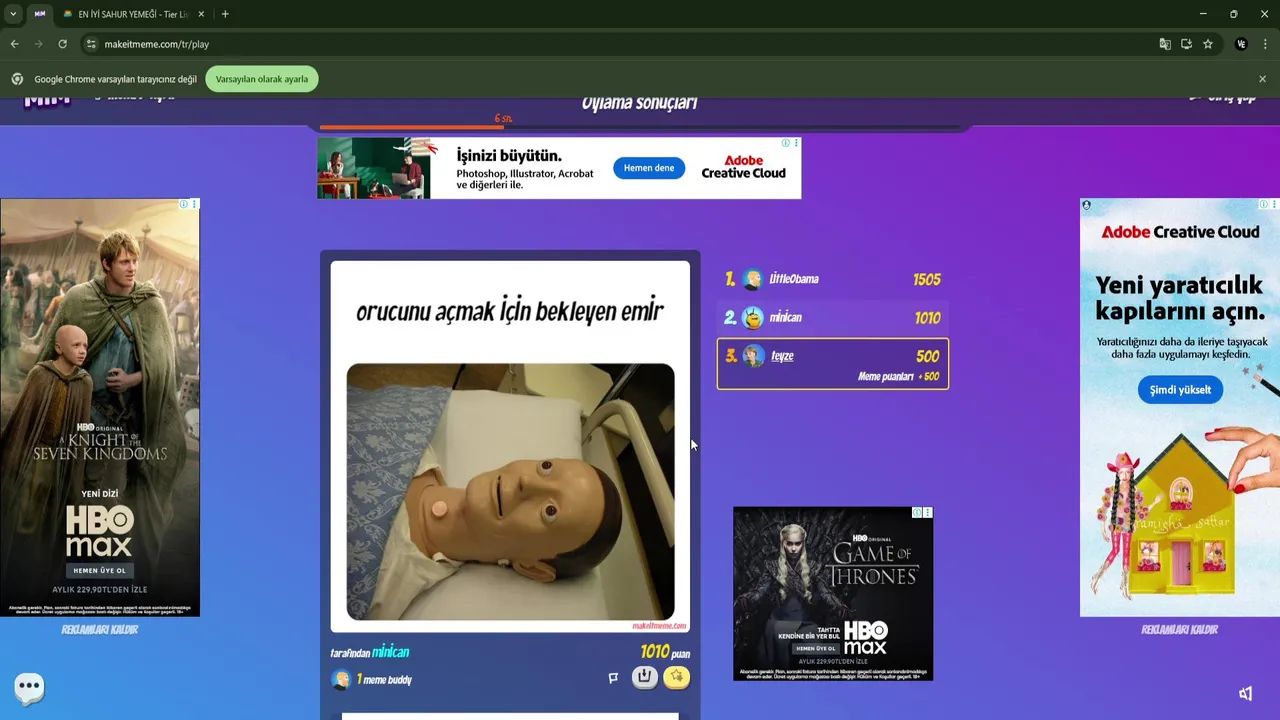Click meme caption 'orucunu açmak için bekleyen emir'
1280x720 pixels.
[510, 312]
